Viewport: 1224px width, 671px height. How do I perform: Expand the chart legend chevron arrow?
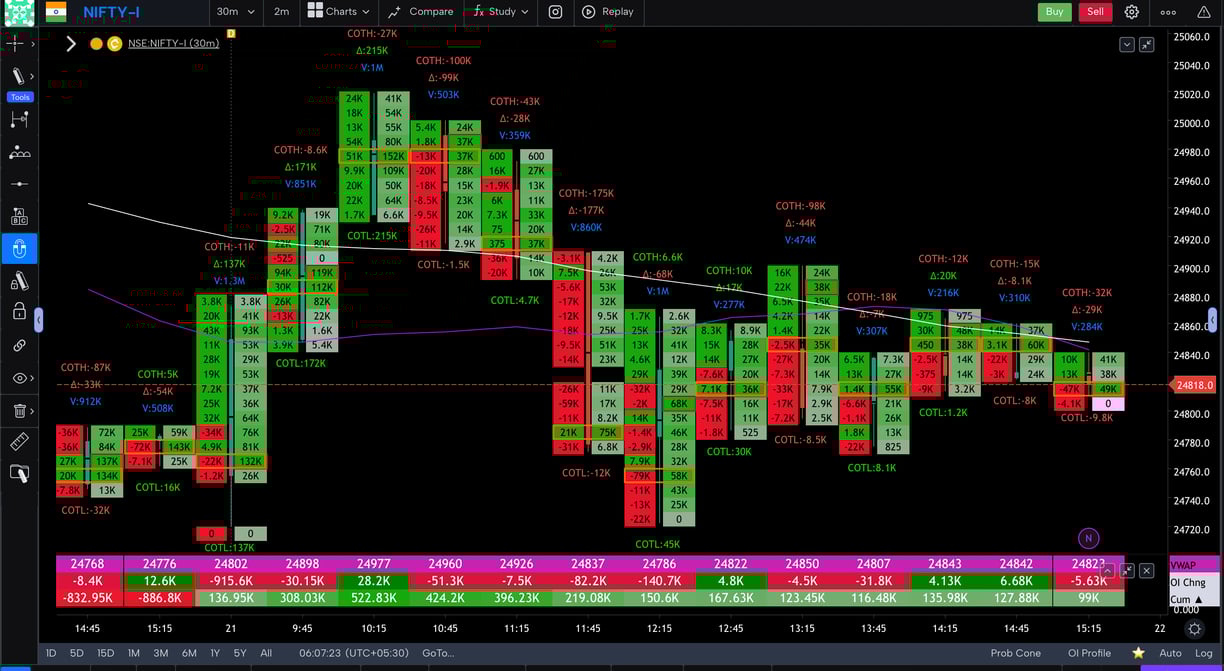click(71, 43)
